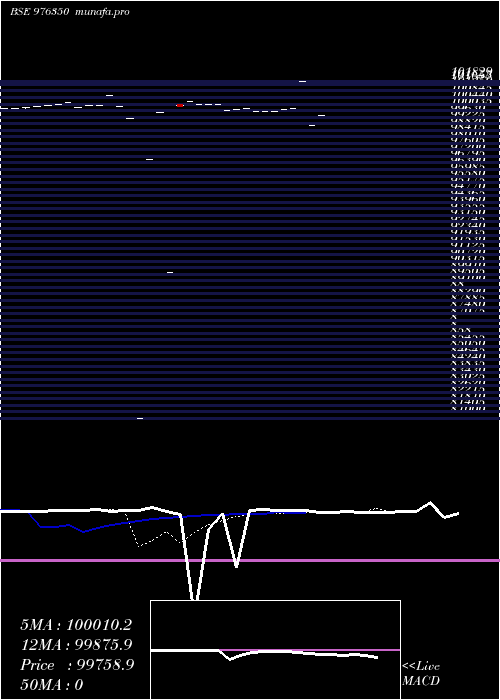Screen dimensions: 500x700
Task: Click the "<<Live MACD" label
Action: (421, 674)
